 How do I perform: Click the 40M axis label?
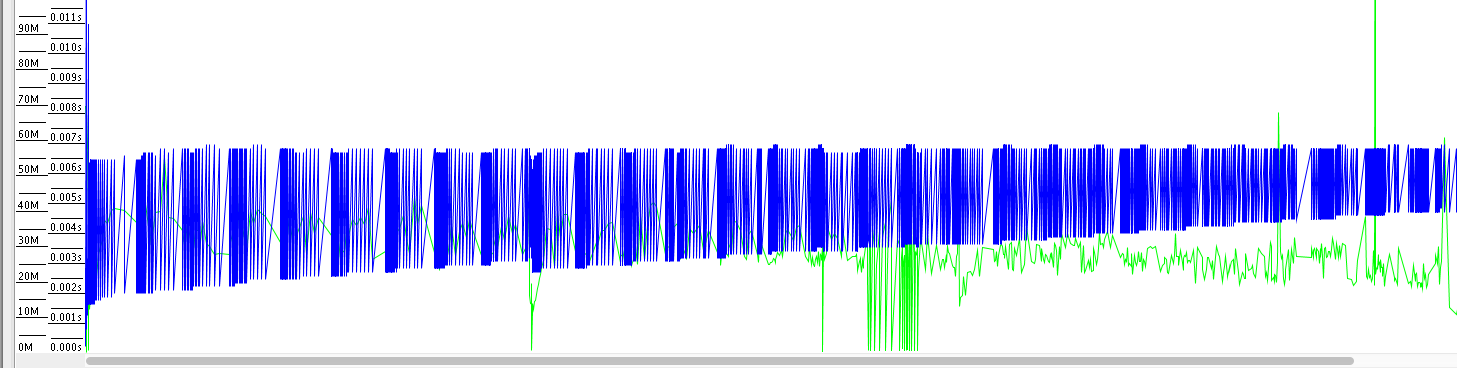pyautogui.click(x=28, y=205)
